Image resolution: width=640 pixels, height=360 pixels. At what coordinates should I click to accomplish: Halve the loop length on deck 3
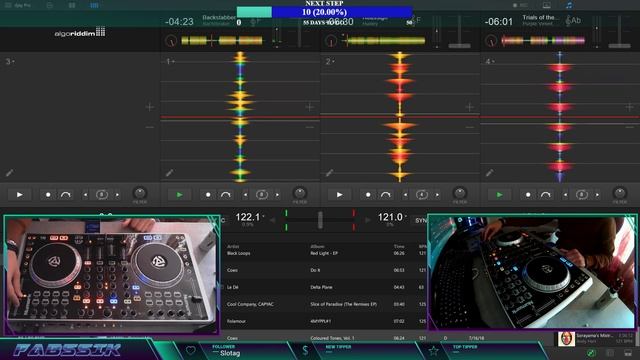[85, 195]
